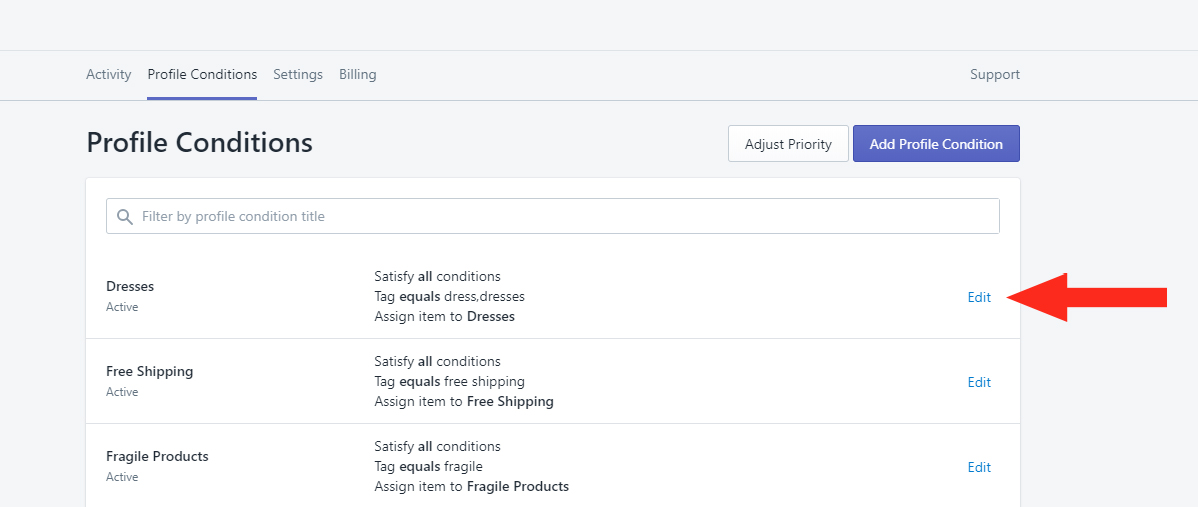Edit the Fragile Products profile condition
The image size is (1198, 507).
point(979,467)
